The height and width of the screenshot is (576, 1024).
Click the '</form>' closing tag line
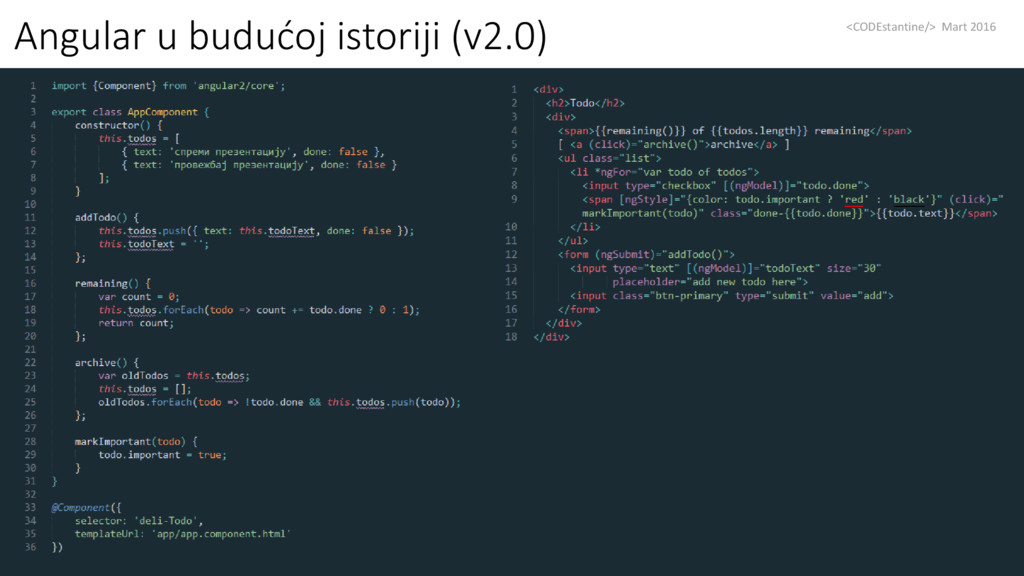579,309
